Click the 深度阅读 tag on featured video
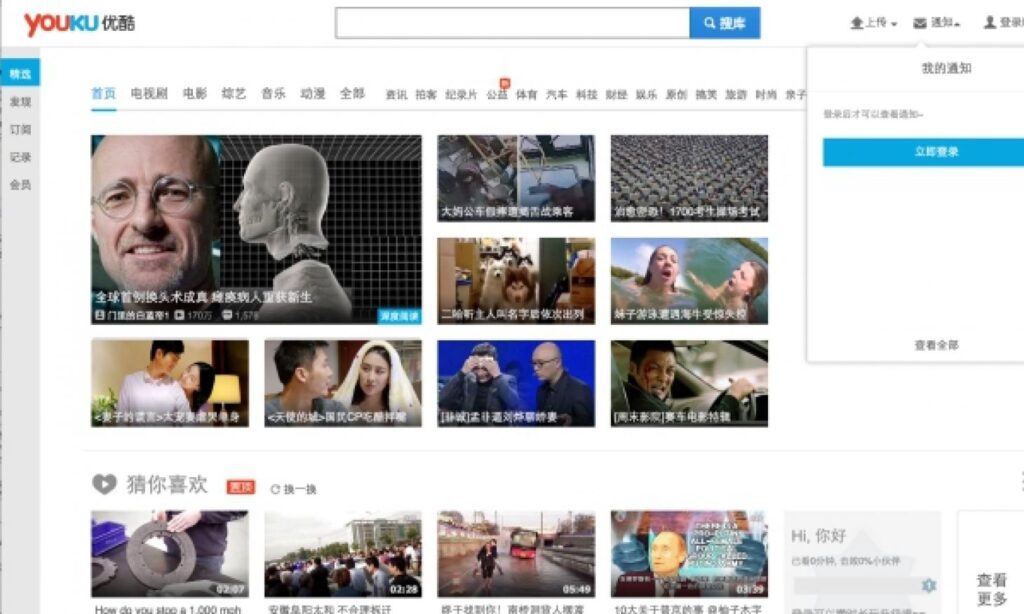 [399, 316]
